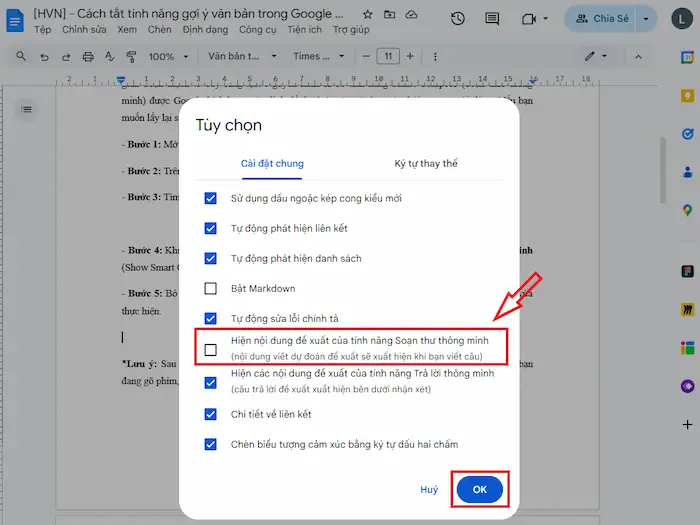The height and width of the screenshot is (525, 700).
Task: Click the plus to increase font size
Action: click(412, 57)
